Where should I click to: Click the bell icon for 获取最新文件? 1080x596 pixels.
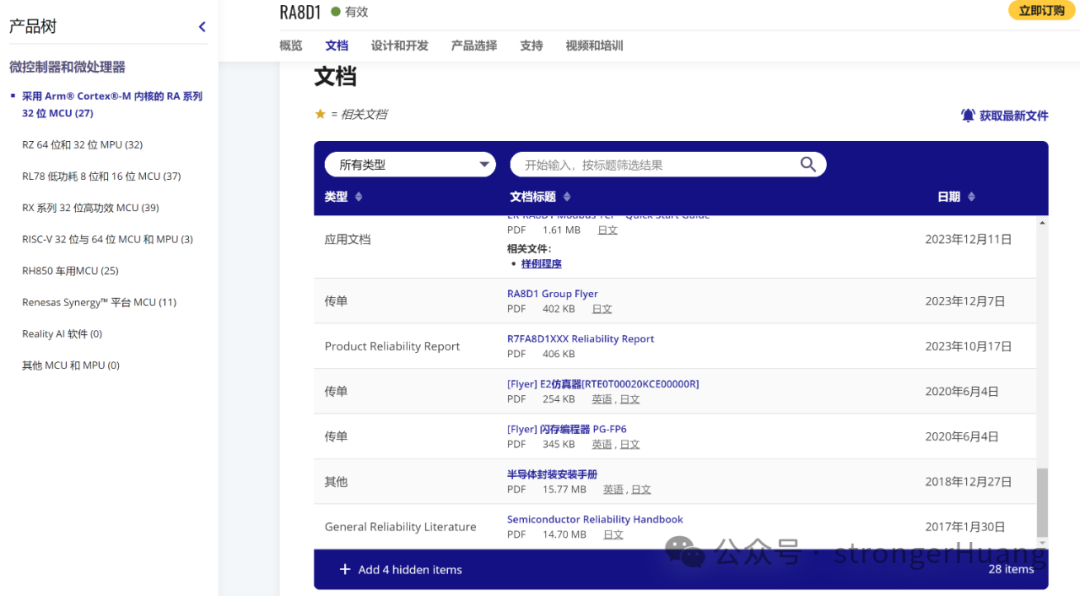[968, 115]
